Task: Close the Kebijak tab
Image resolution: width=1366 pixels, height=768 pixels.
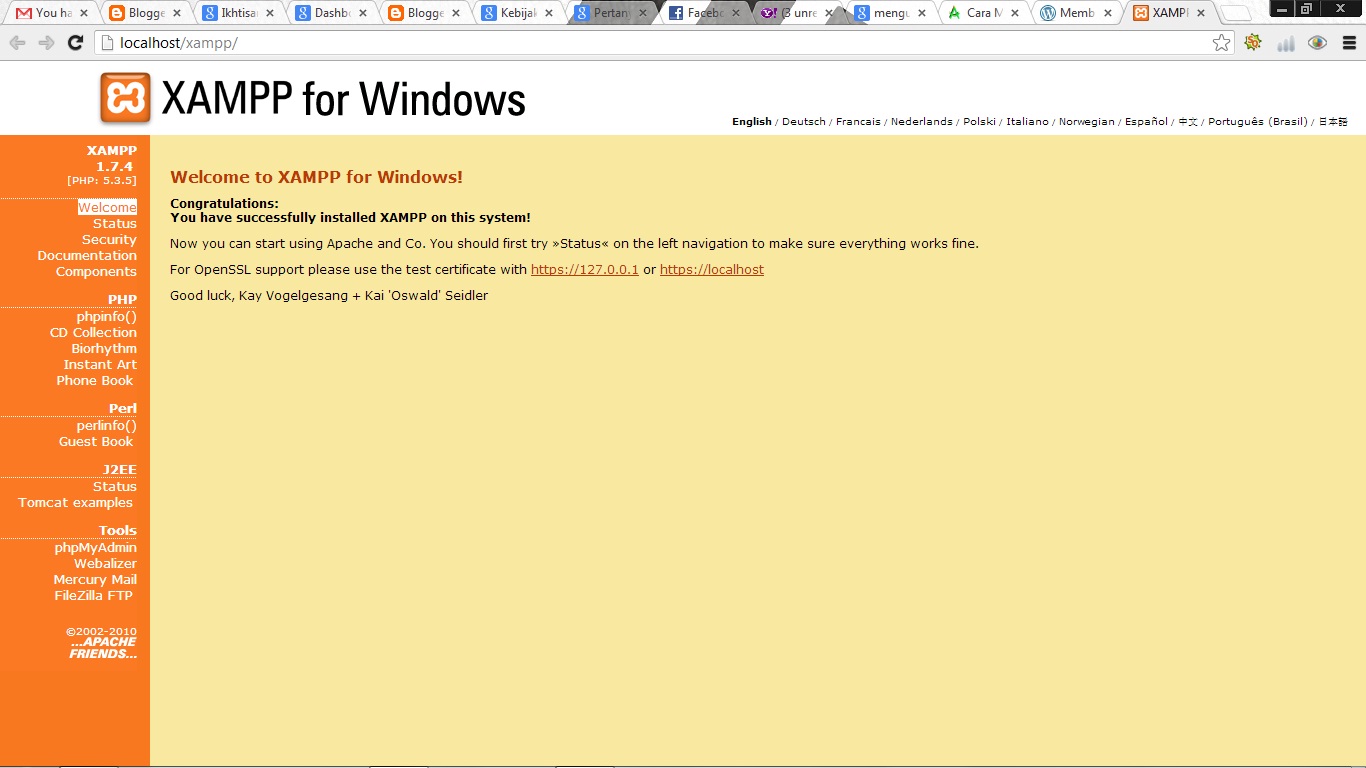Action: (549, 13)
